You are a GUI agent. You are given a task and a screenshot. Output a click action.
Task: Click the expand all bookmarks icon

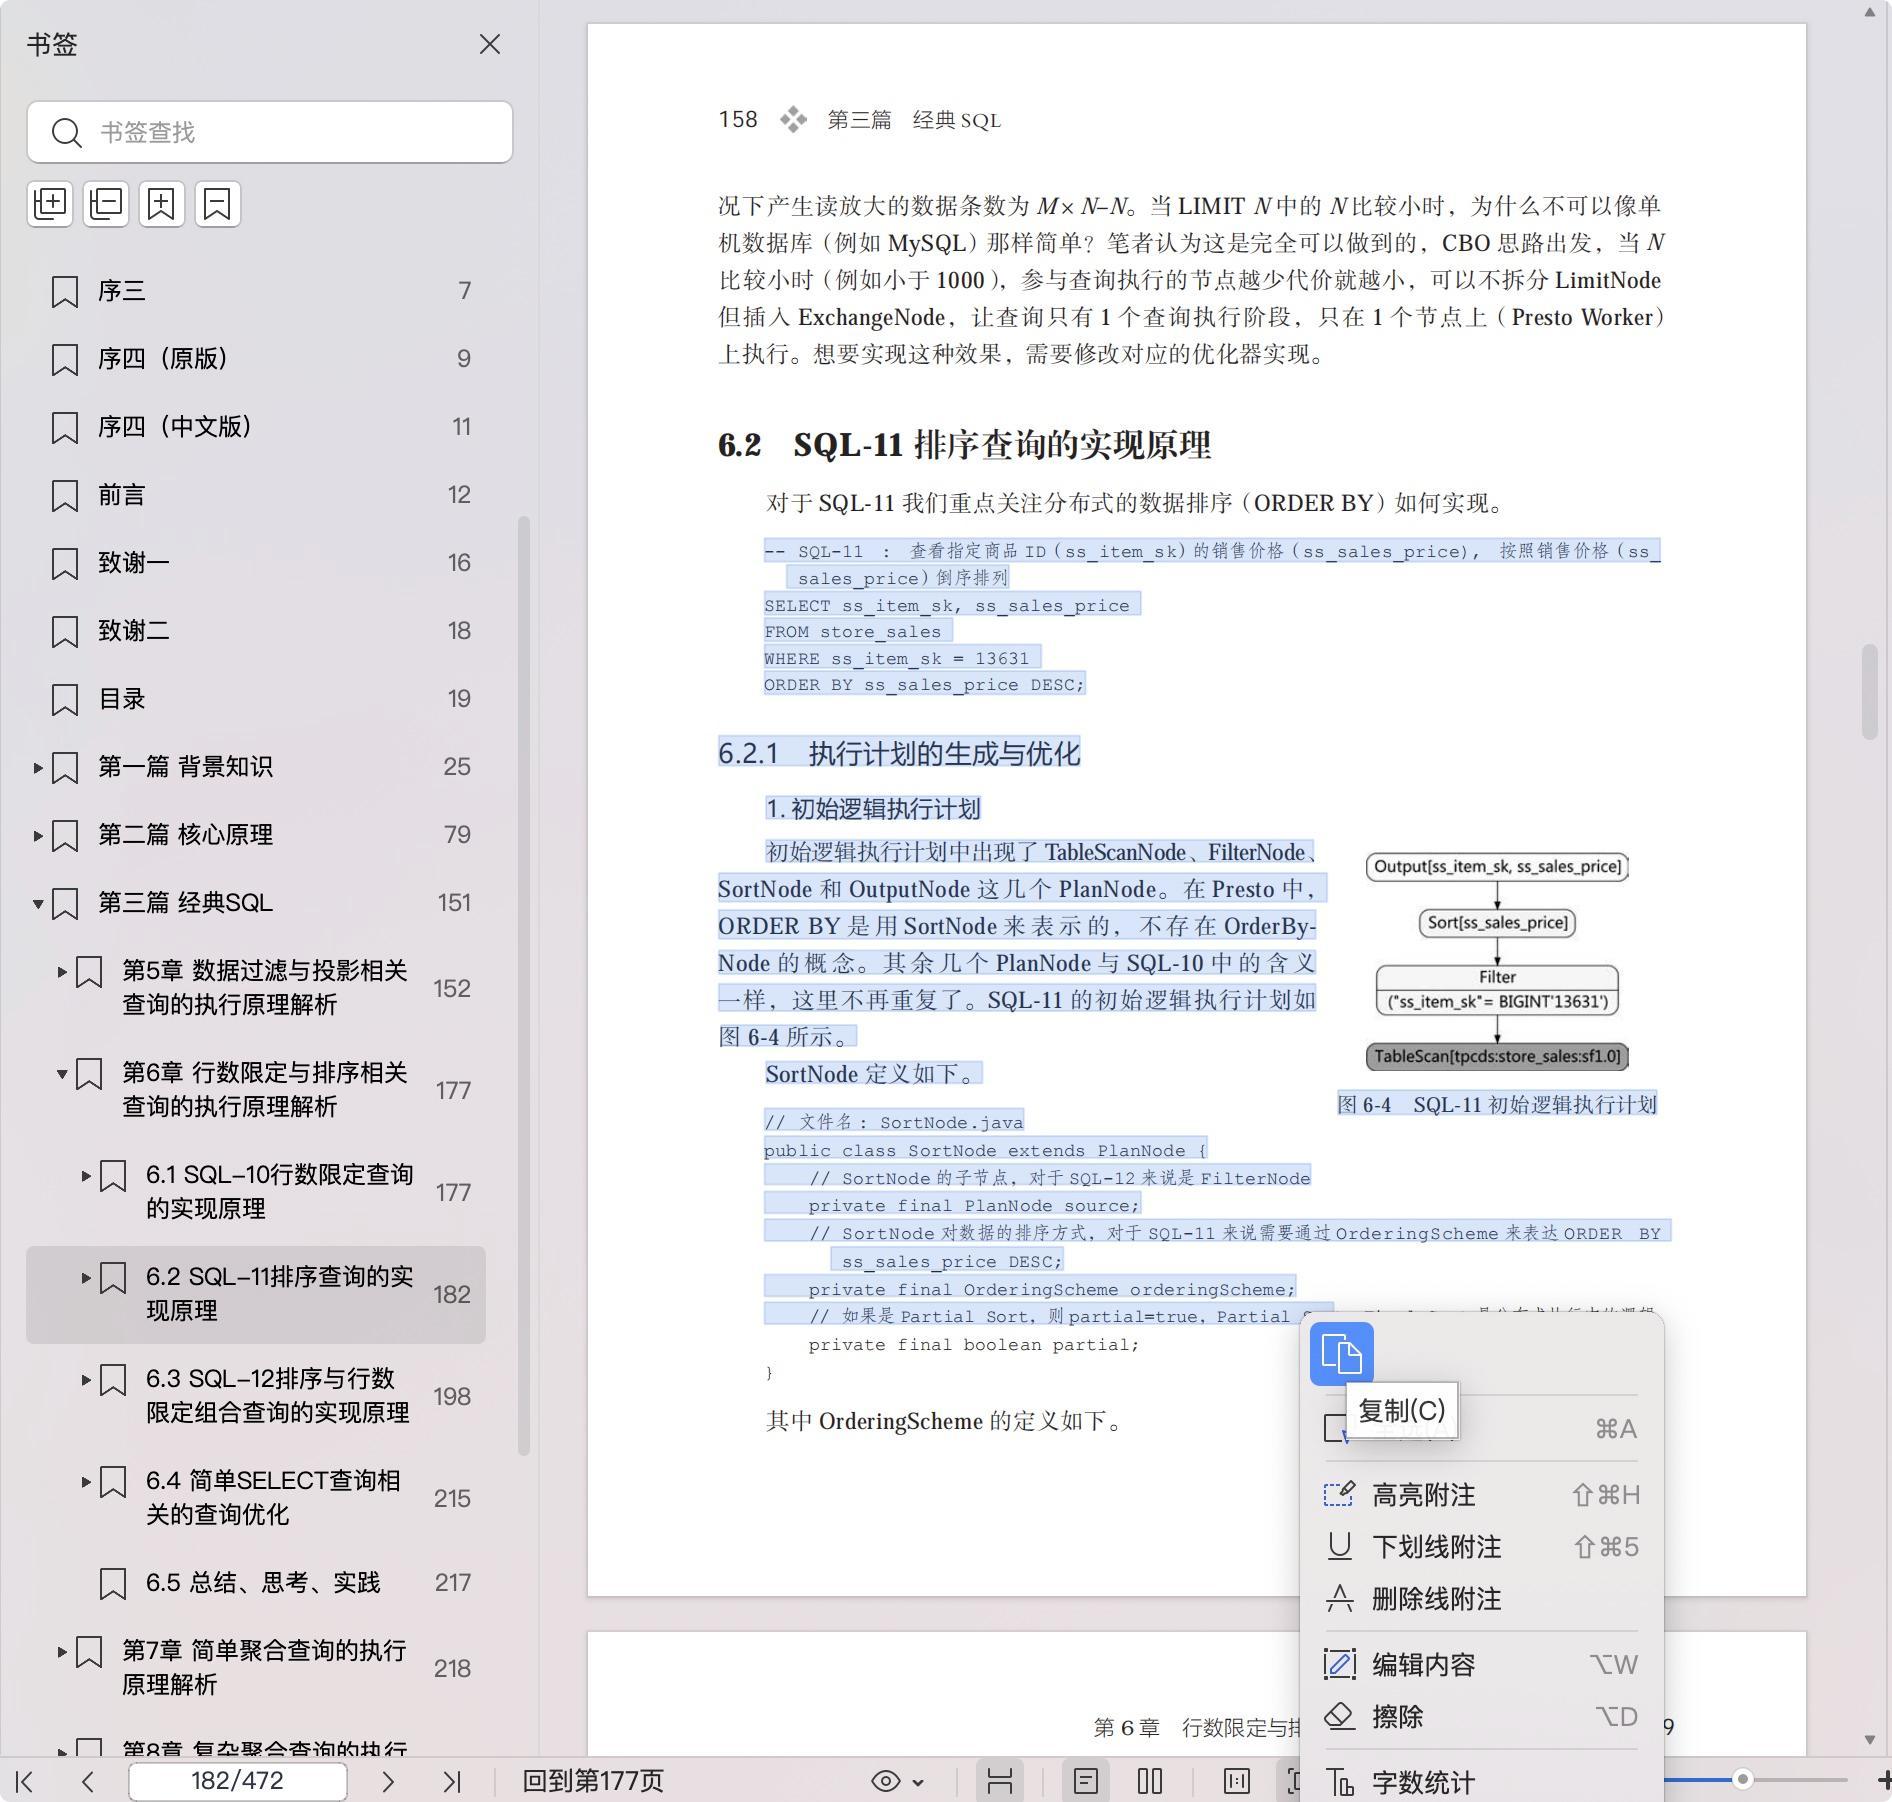[x=50, y=204]
